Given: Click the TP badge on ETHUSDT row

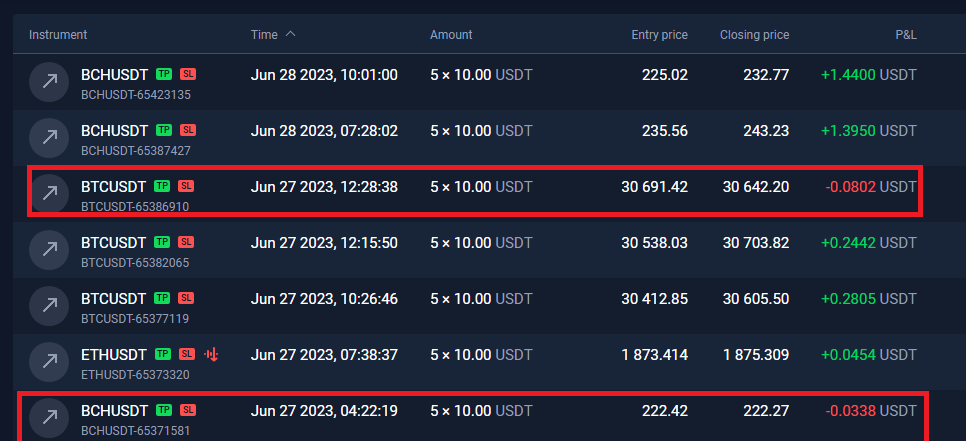Looking at the screenshot, I should pyautogui.click(x=162, y=354).
